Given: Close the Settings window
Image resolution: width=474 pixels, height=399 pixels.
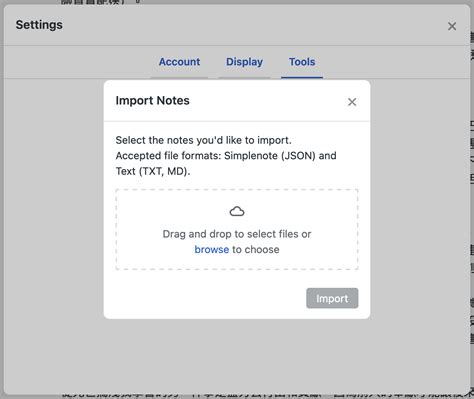Looking at the screenshot, I should [452, 26].
